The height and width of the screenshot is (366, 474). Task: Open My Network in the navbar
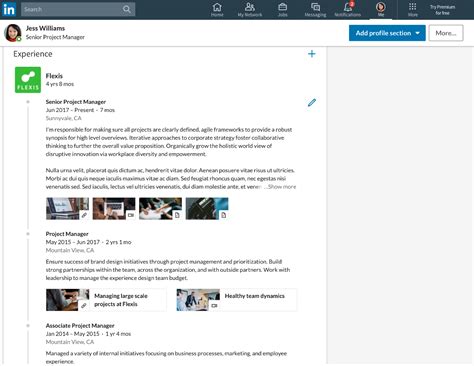click(x=250, y=10)
